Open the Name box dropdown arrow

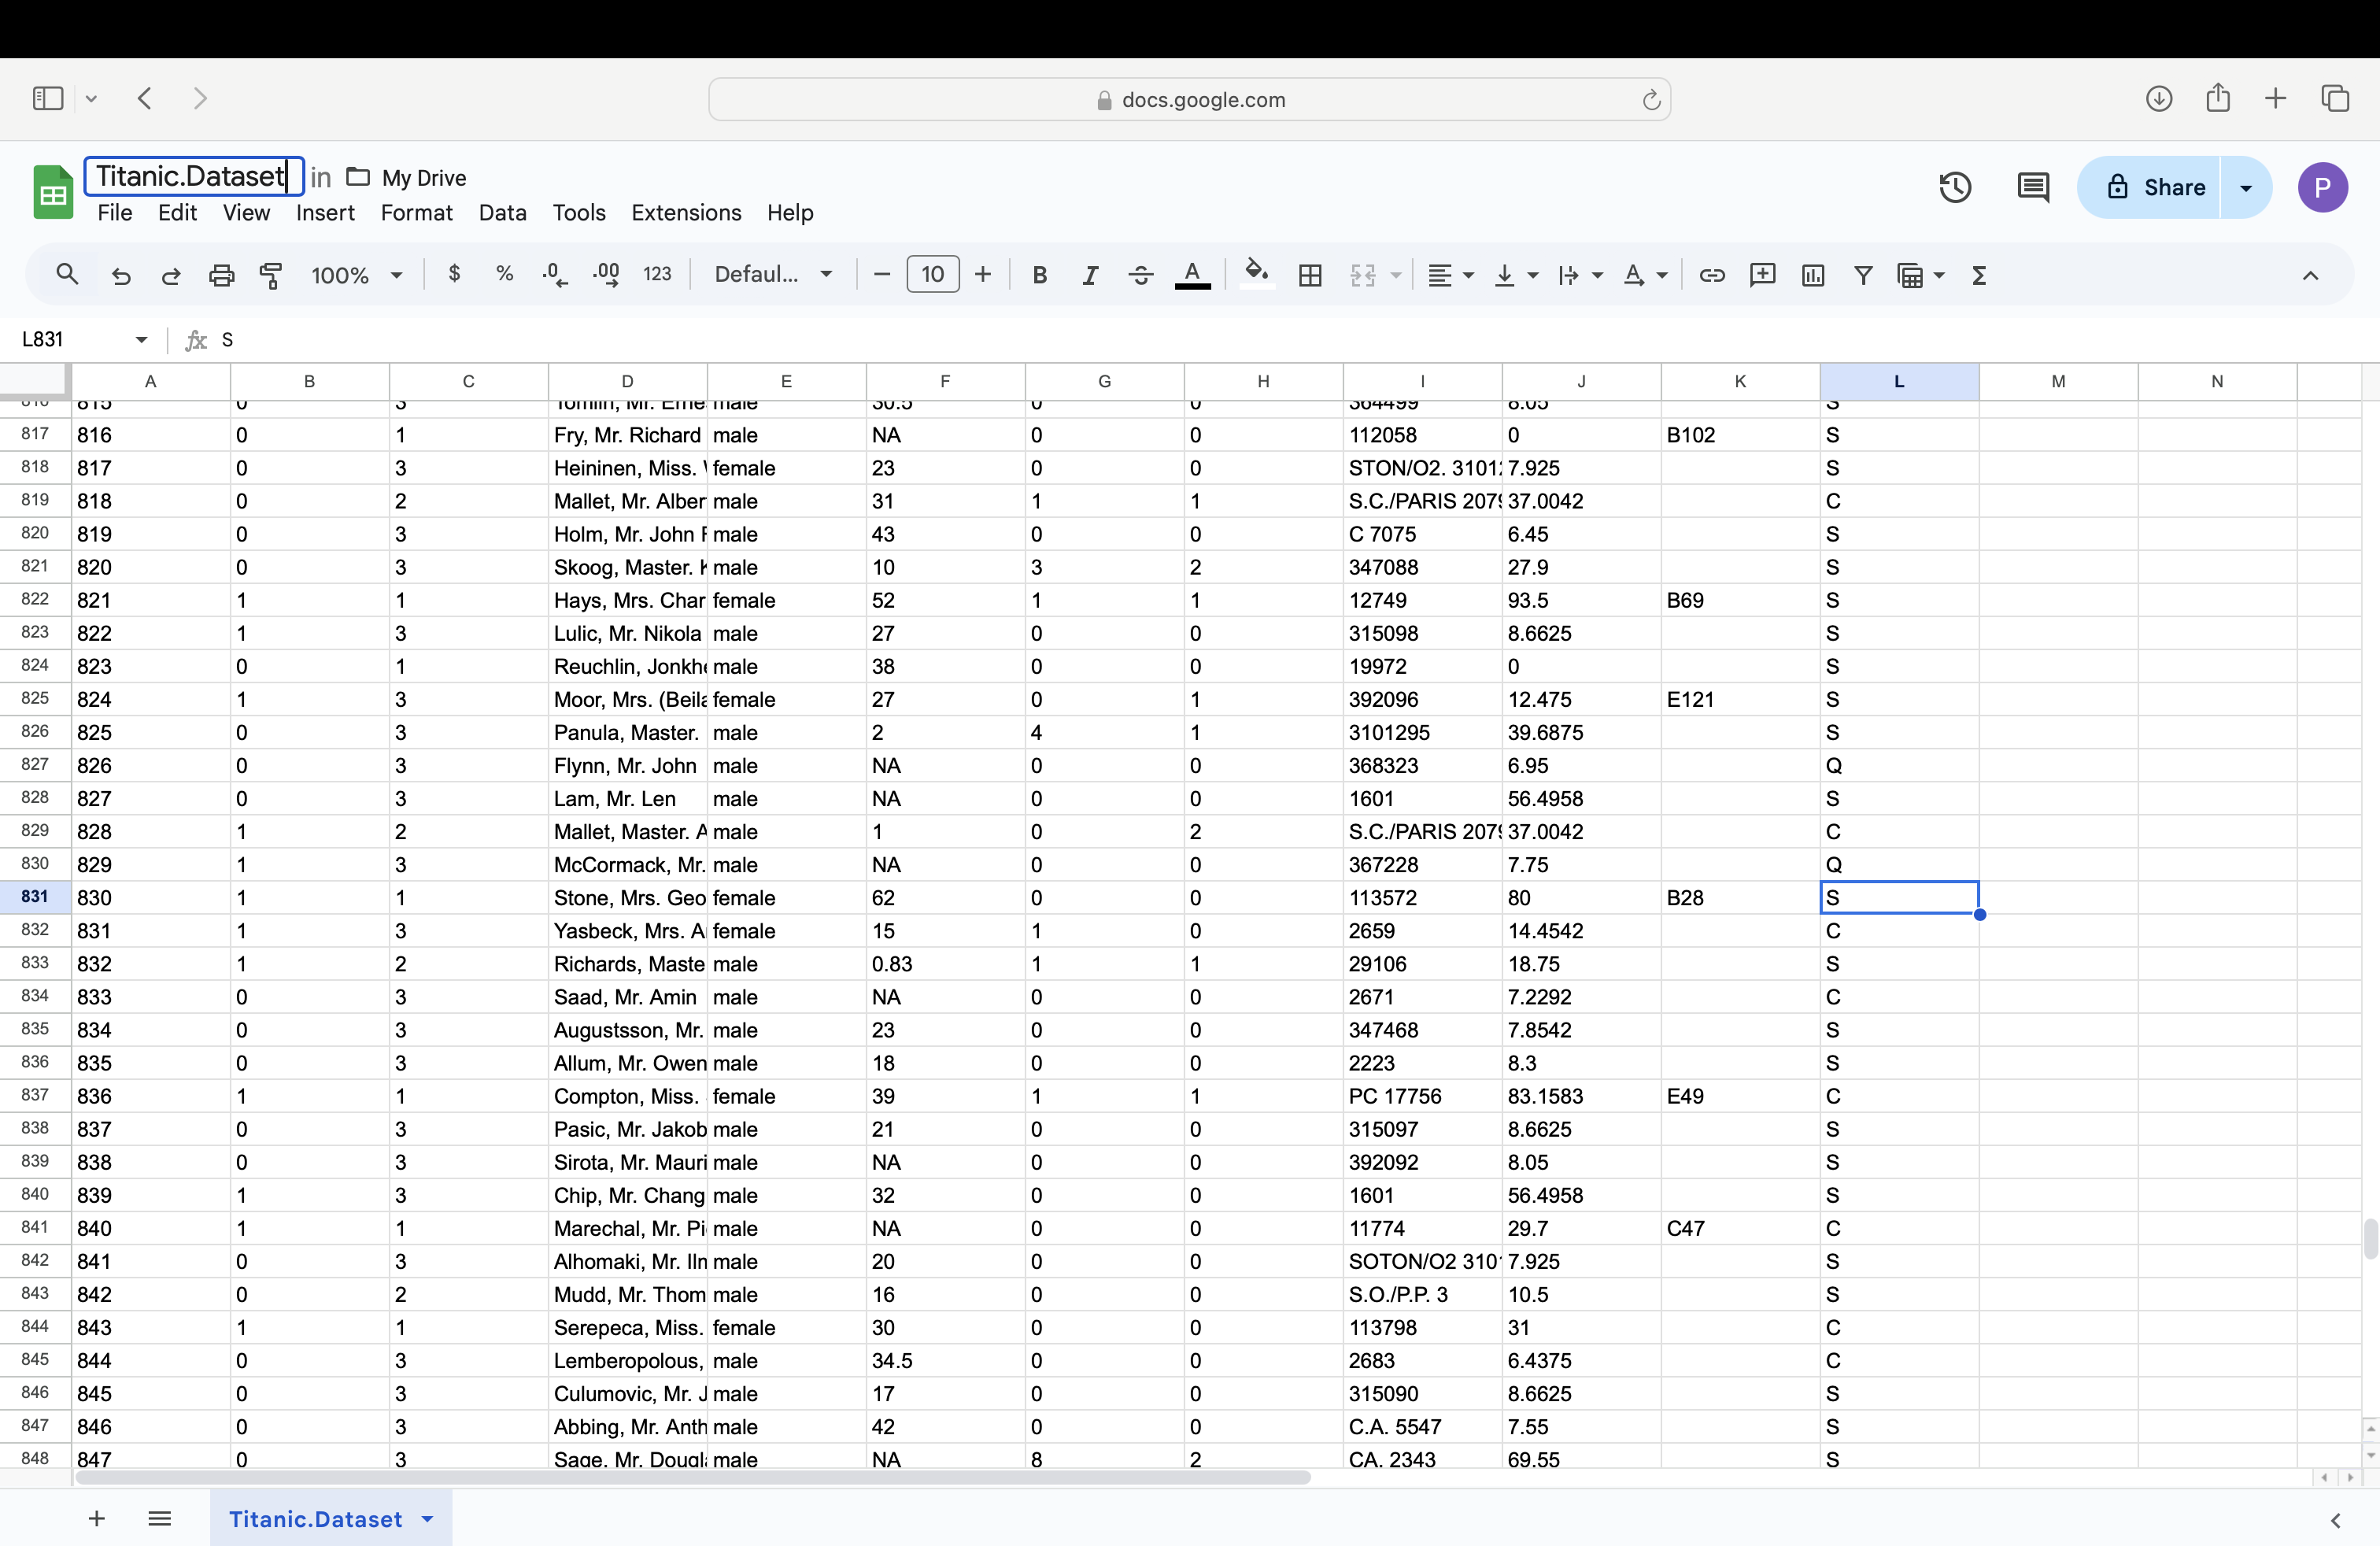click(141, 340)
